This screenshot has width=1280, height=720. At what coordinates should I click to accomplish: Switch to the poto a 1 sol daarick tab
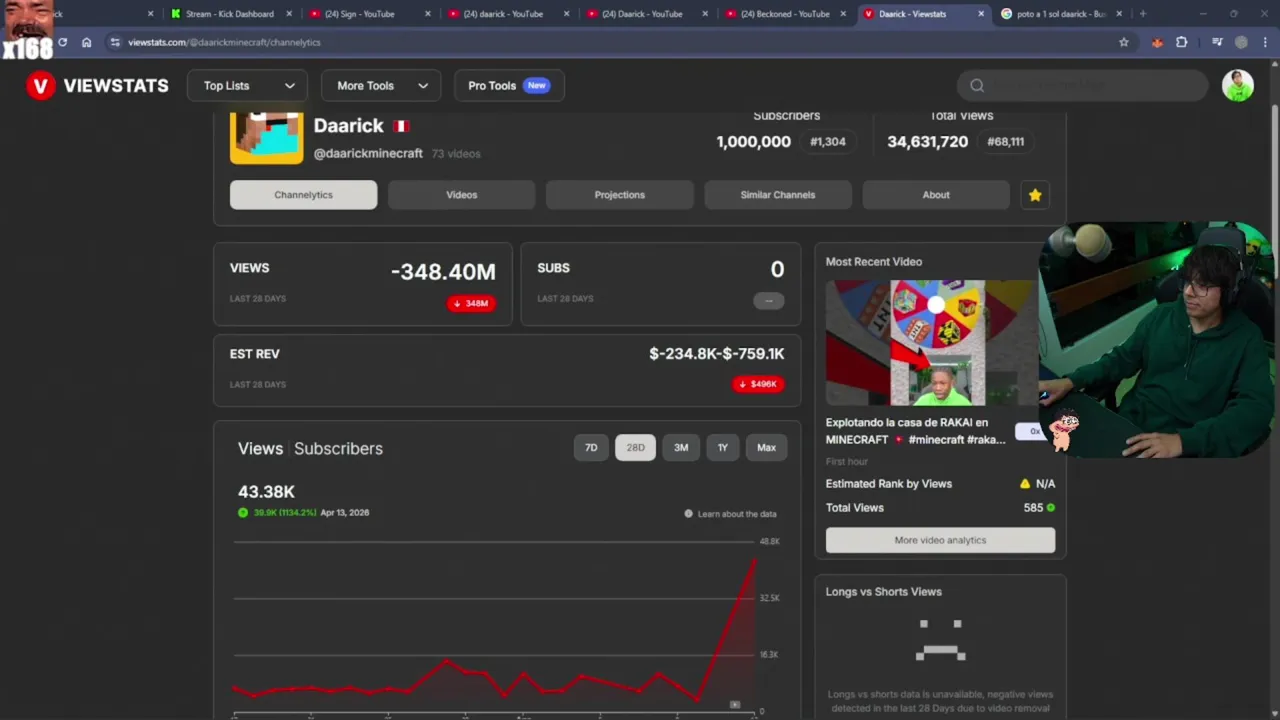pos(1060,14)
